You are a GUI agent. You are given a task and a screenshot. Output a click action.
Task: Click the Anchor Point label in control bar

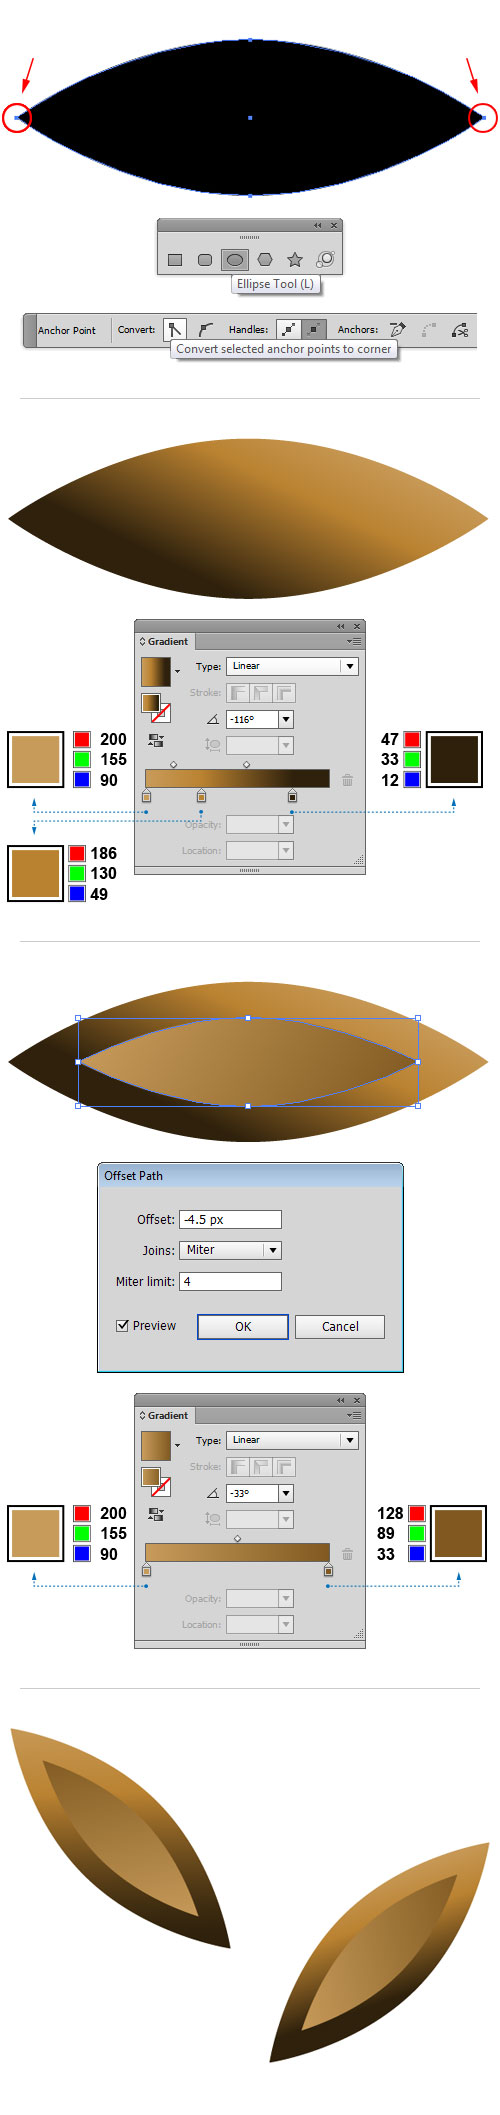click(67, 330)
